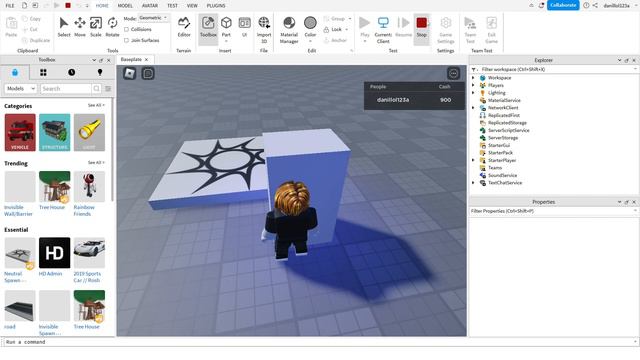Select ServerScriptService in Explorer
The image size is (640, 360).
coord(509,130)
